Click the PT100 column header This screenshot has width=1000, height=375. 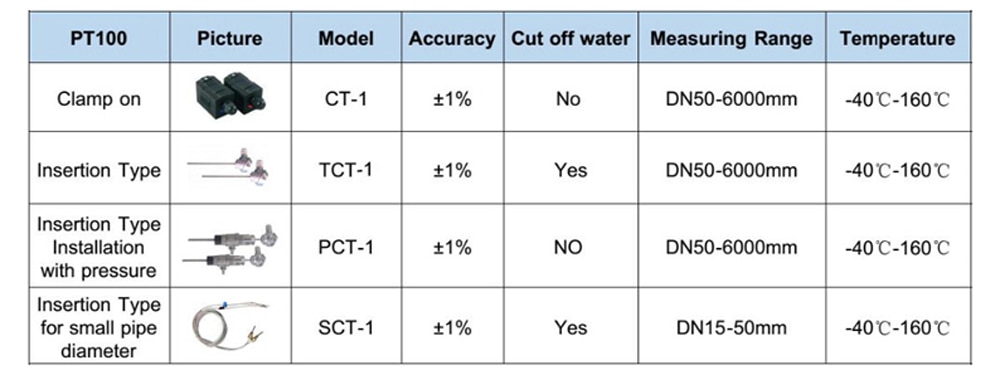point(99,38)
